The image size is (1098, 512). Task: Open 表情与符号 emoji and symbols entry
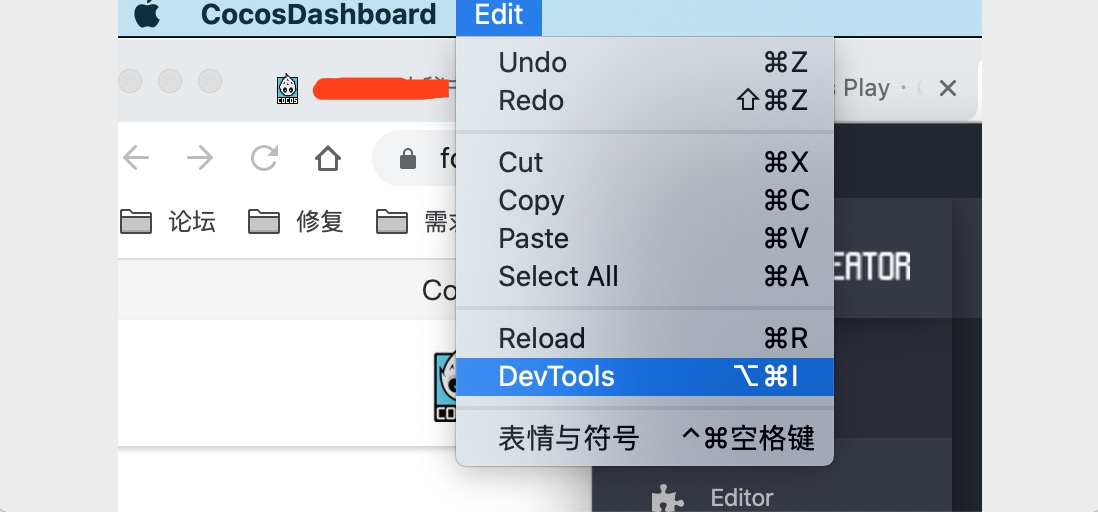(x=645, y=439)
